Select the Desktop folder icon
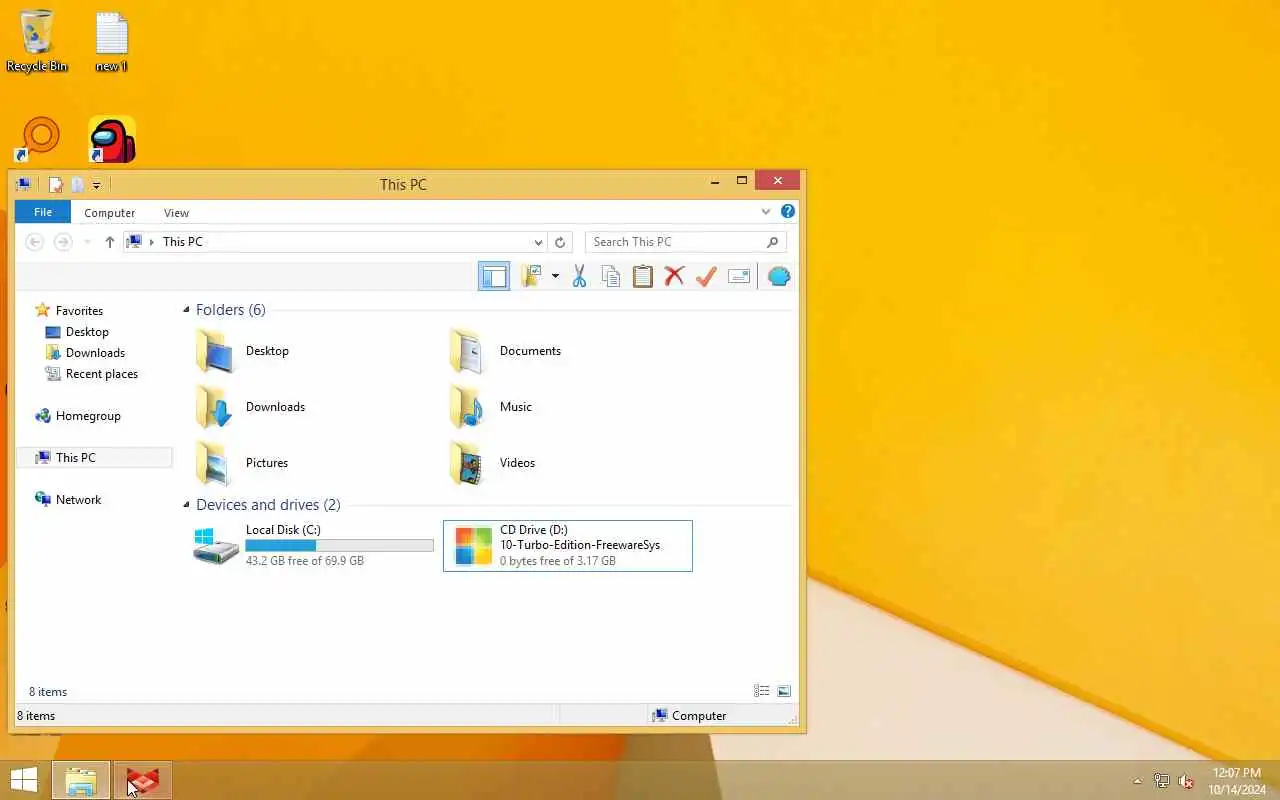The image size is (1280, 800). [x=215, y=351]
